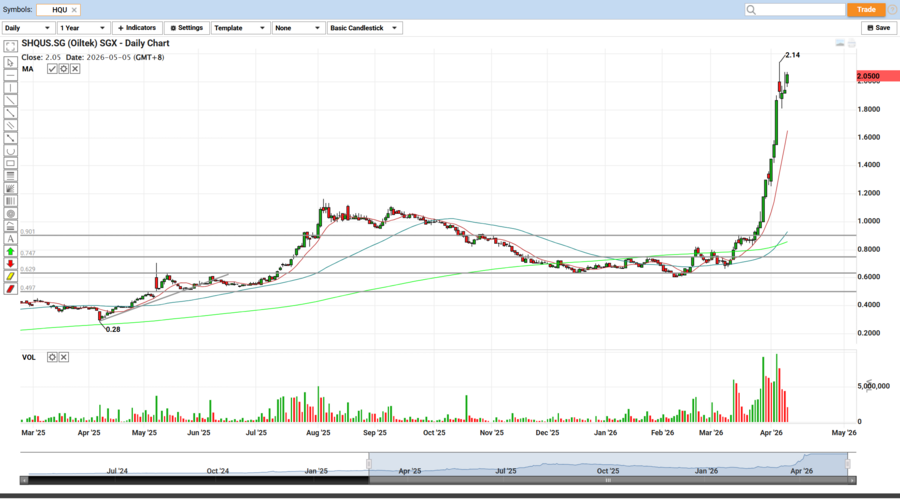
Task: Choose the vertical line drawing tool
Action: click(x=10, y=88)
